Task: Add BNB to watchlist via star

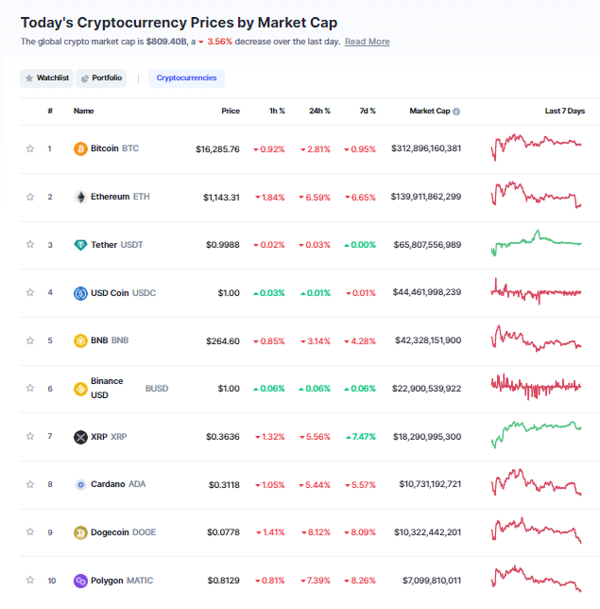Action: click(x=30, y=341)
